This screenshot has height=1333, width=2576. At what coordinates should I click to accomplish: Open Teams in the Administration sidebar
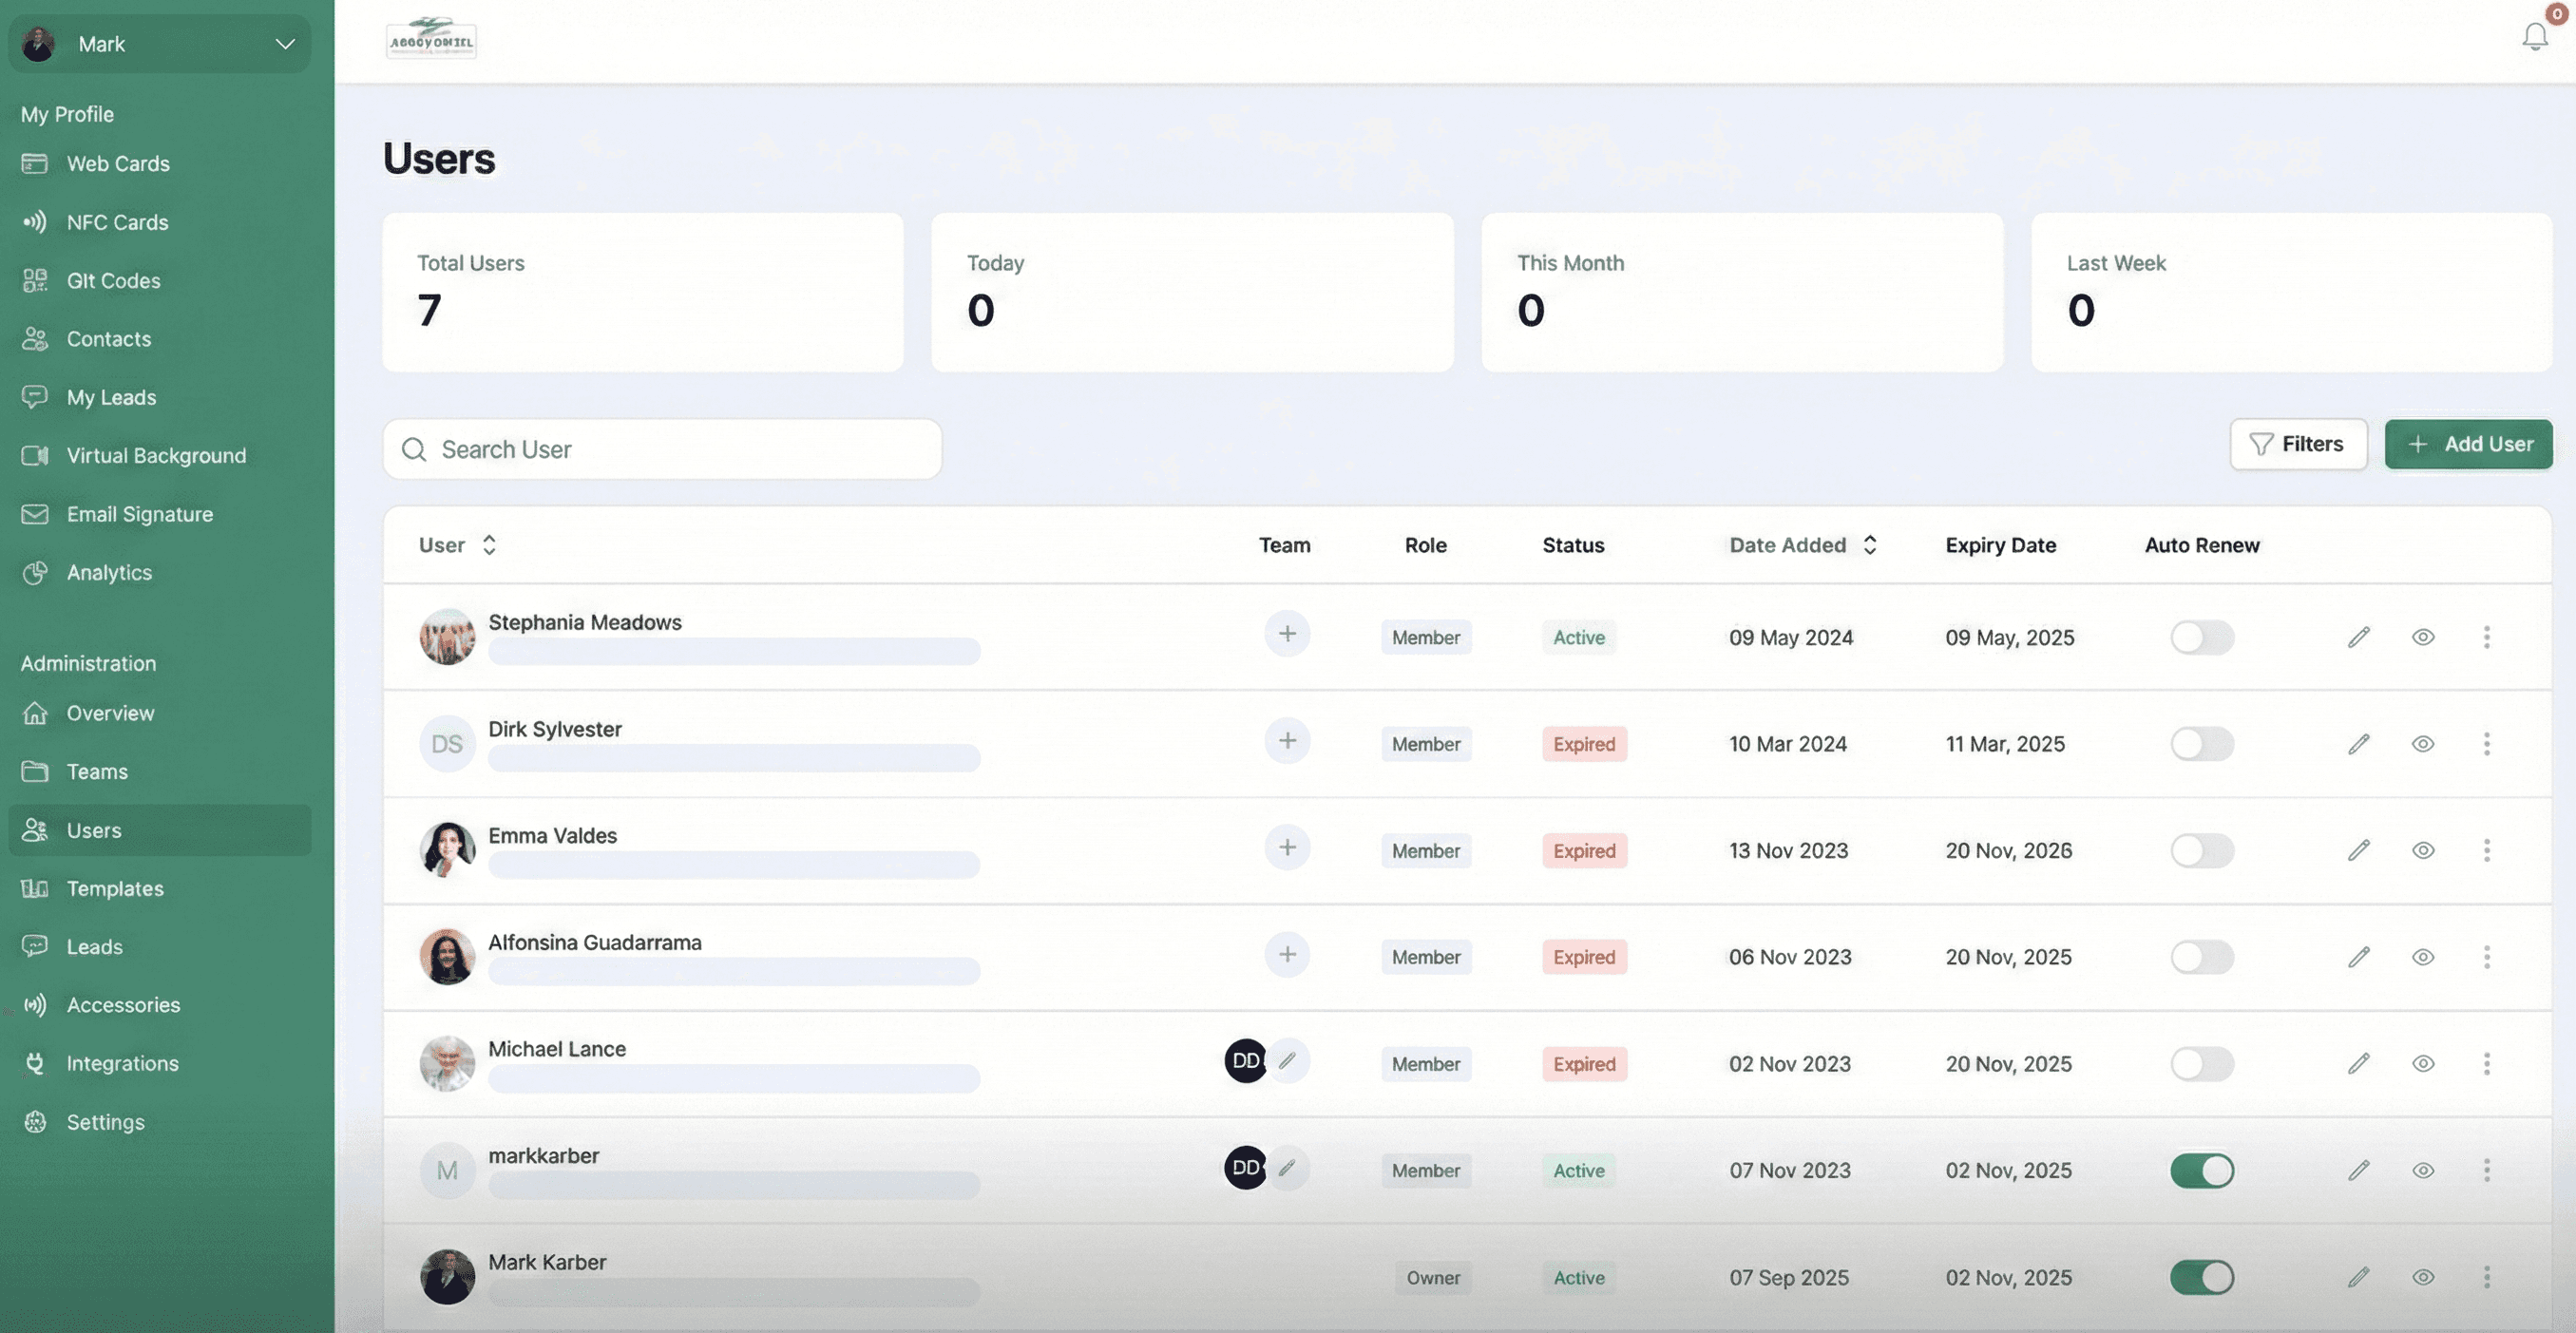[97, 771]
